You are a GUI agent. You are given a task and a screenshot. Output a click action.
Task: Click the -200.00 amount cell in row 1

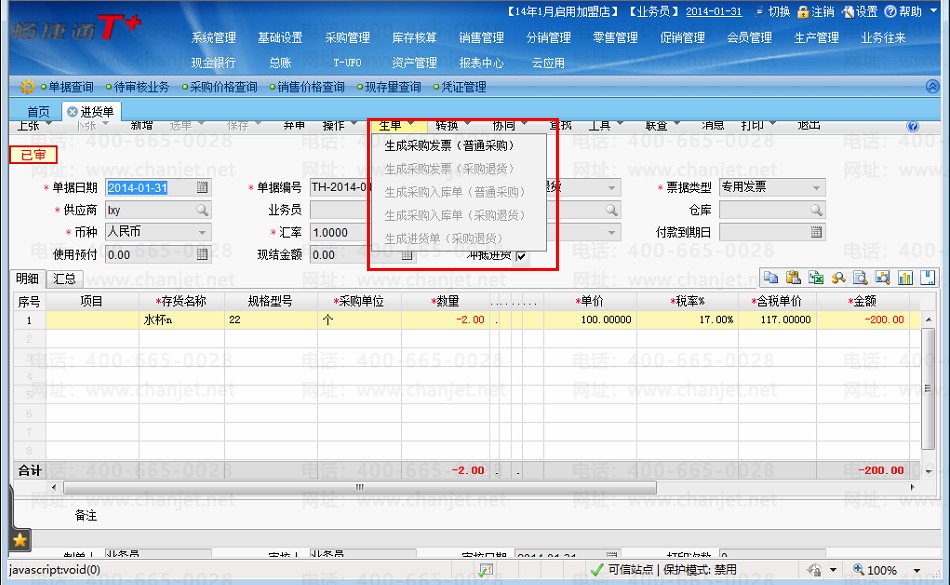pyautogui.click(x=863, y=320)
